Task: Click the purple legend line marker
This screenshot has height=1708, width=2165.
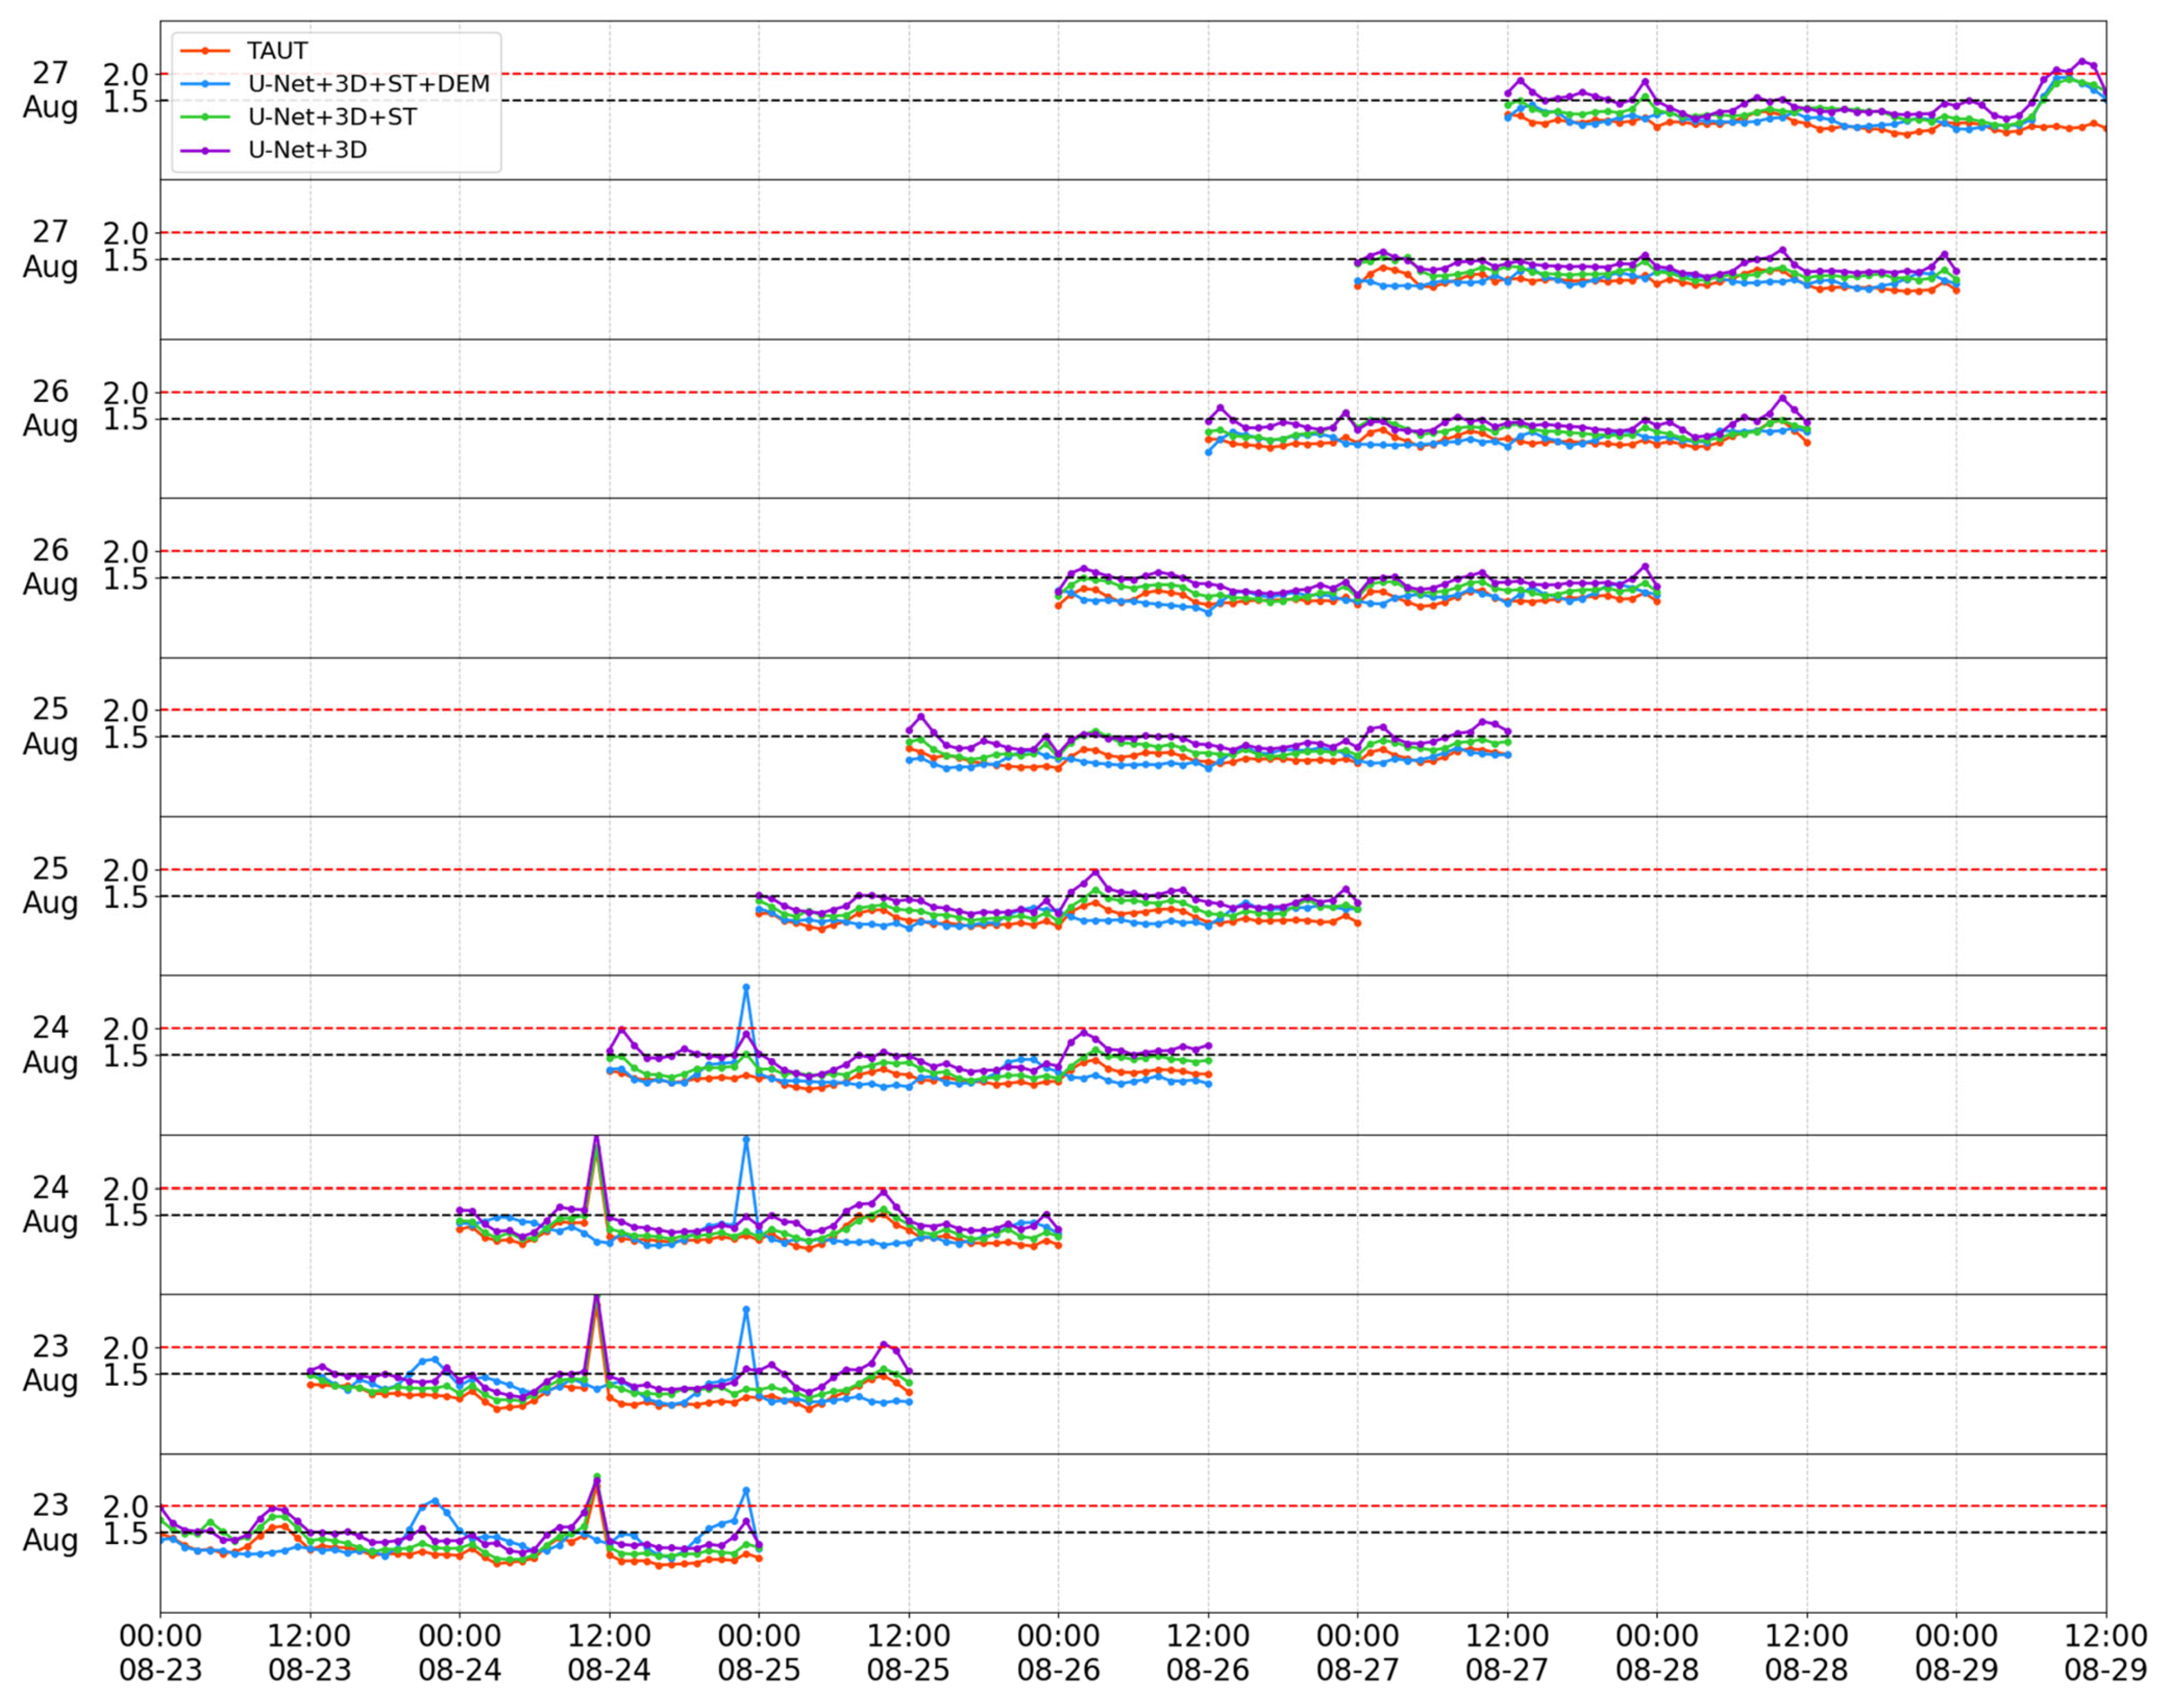Action: click(x=205, y=150)
